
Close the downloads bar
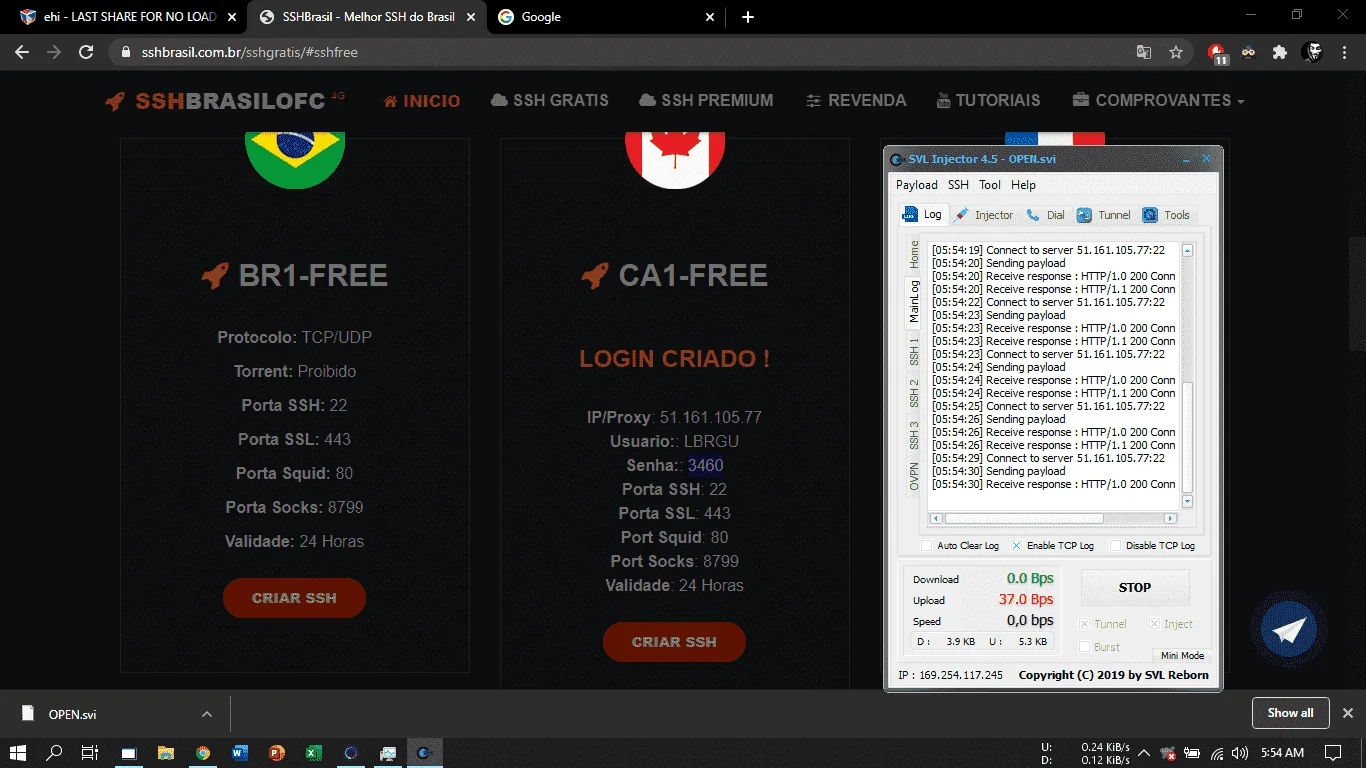tap(1347, 713)
